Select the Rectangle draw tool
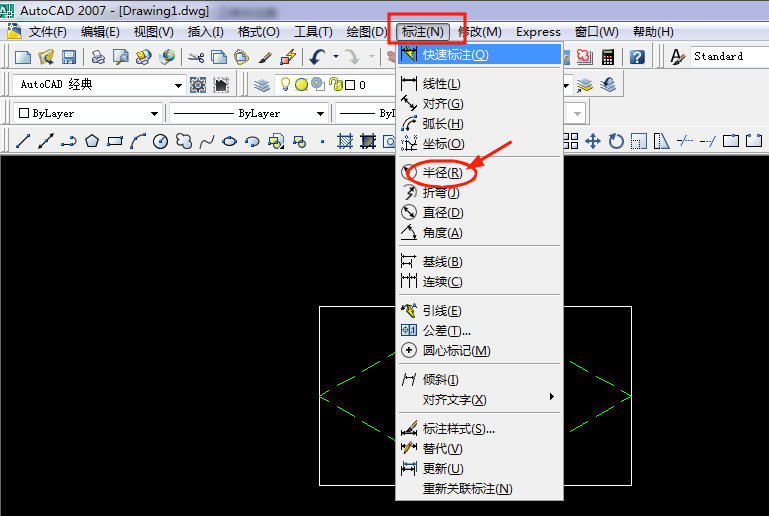The image size is (769, 516). tap(115, 141)
